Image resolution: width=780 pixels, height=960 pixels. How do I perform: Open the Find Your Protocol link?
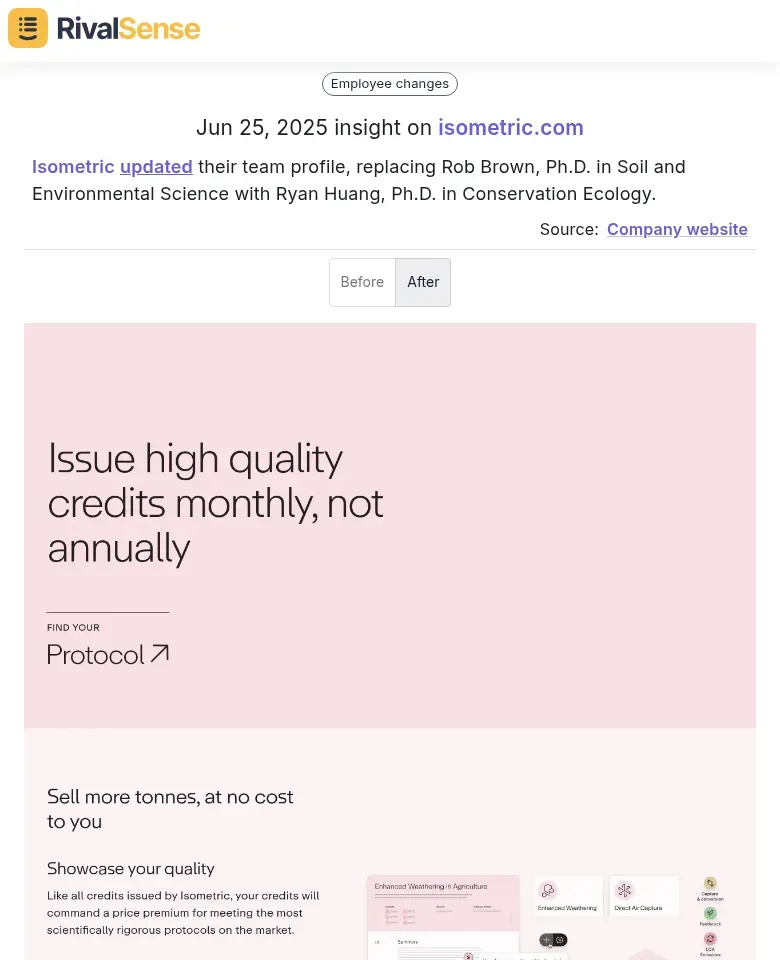coord(108,645)
